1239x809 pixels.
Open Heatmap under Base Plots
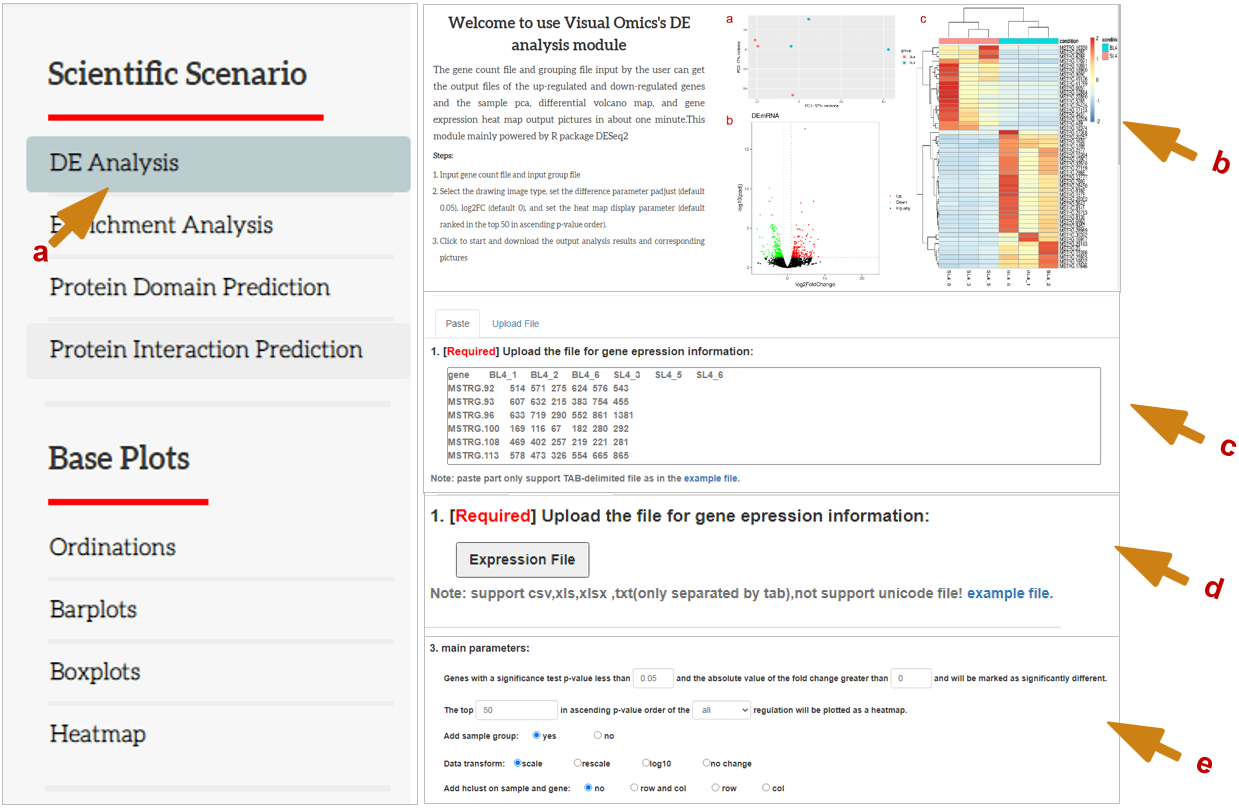click(98, 733)
